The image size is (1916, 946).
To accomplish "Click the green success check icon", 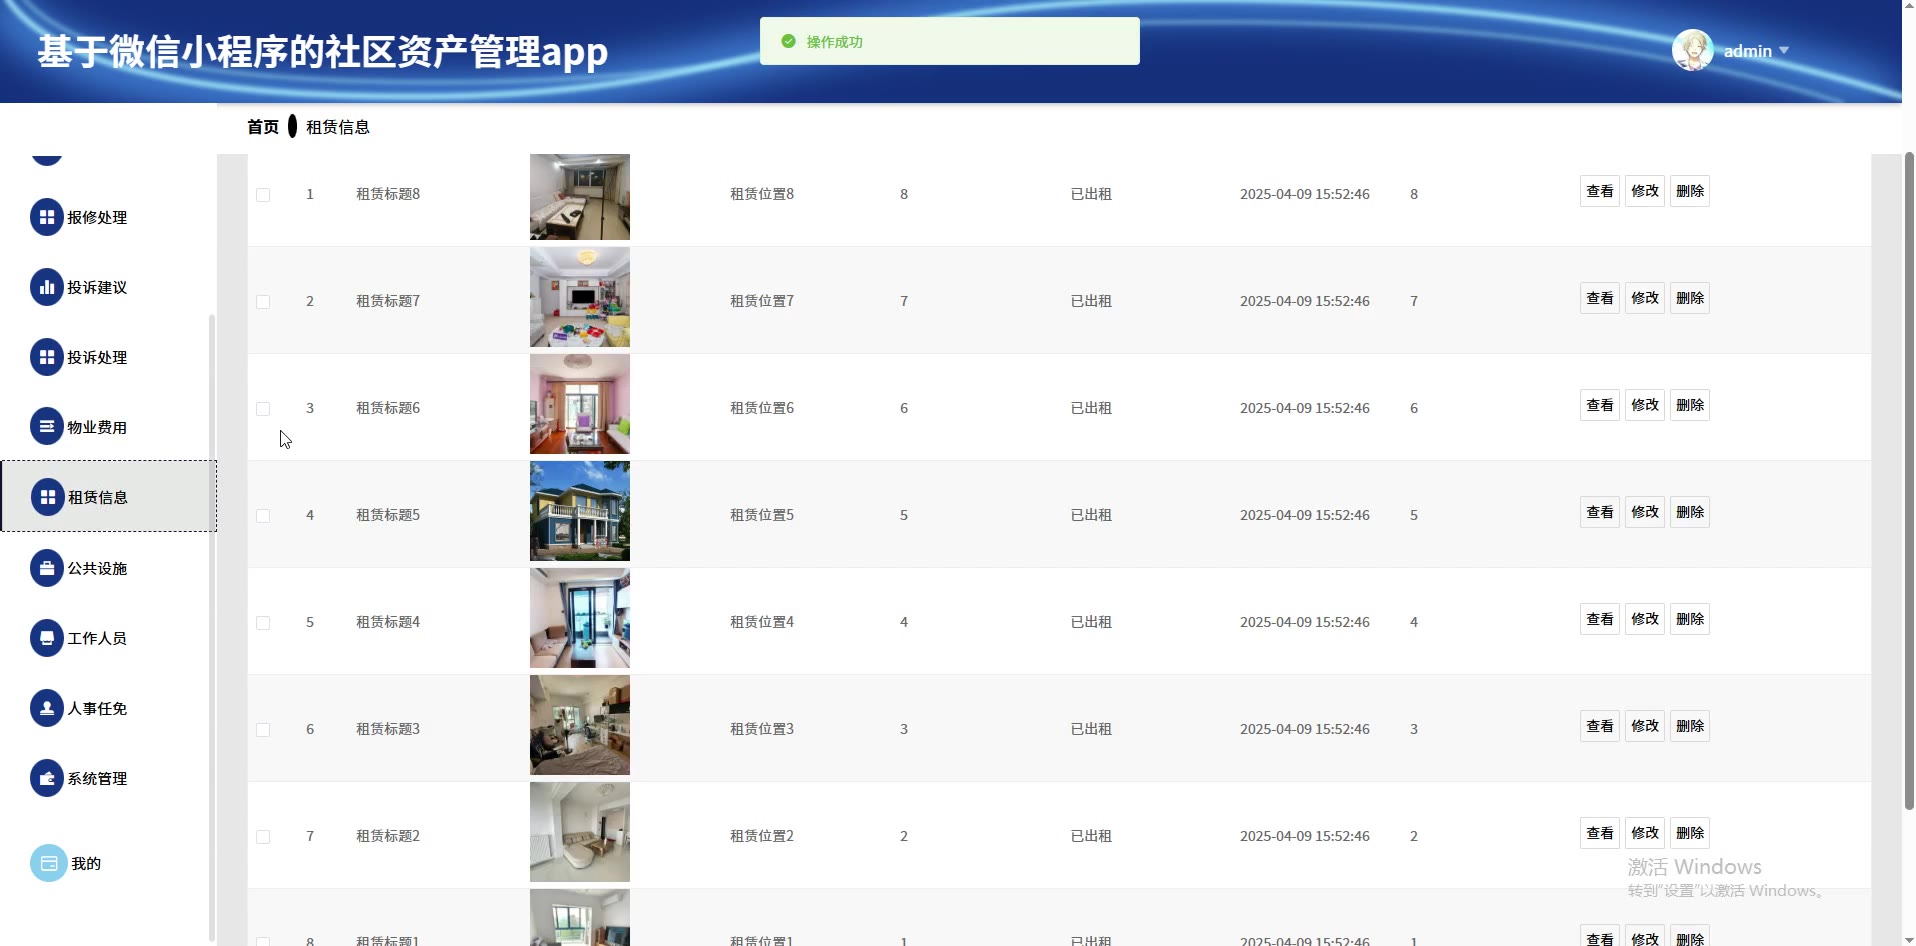I will pyautogui.click(x=788, y=41).
